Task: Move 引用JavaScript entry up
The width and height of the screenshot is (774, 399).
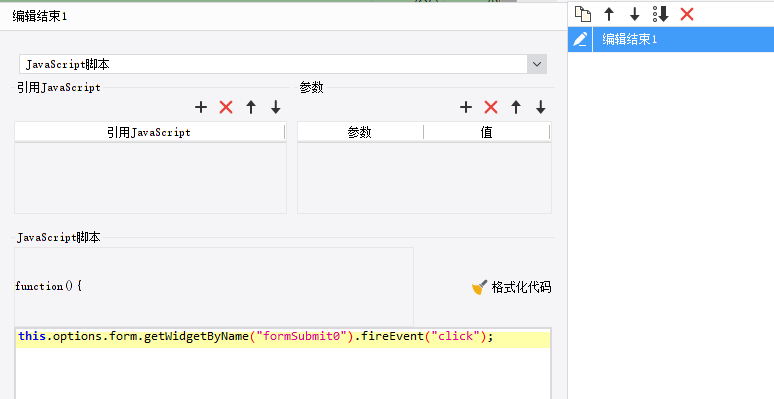Action: pyautogui.click(x=251, y=107)
